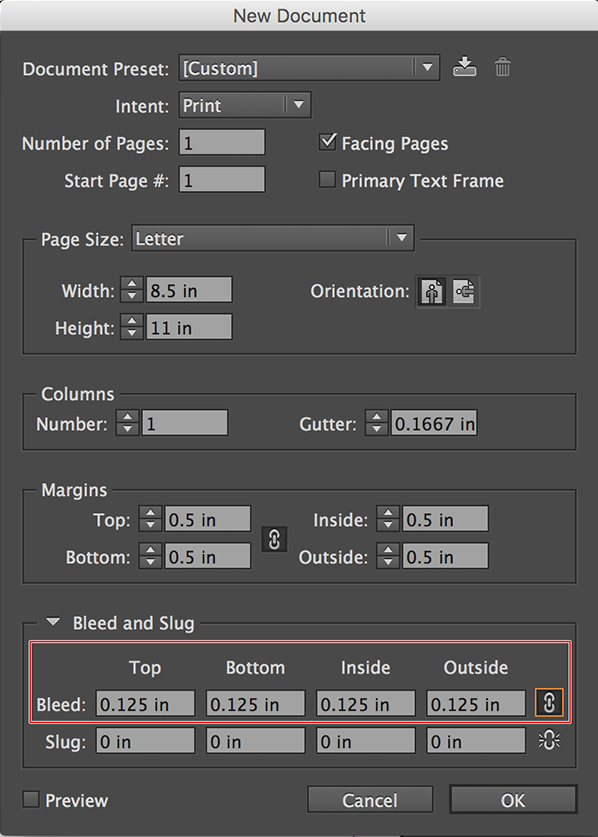The height and width of the screenshot is (837, 598).
Task: Decrease Top margin stepper
Action: [x=150, y=525]
